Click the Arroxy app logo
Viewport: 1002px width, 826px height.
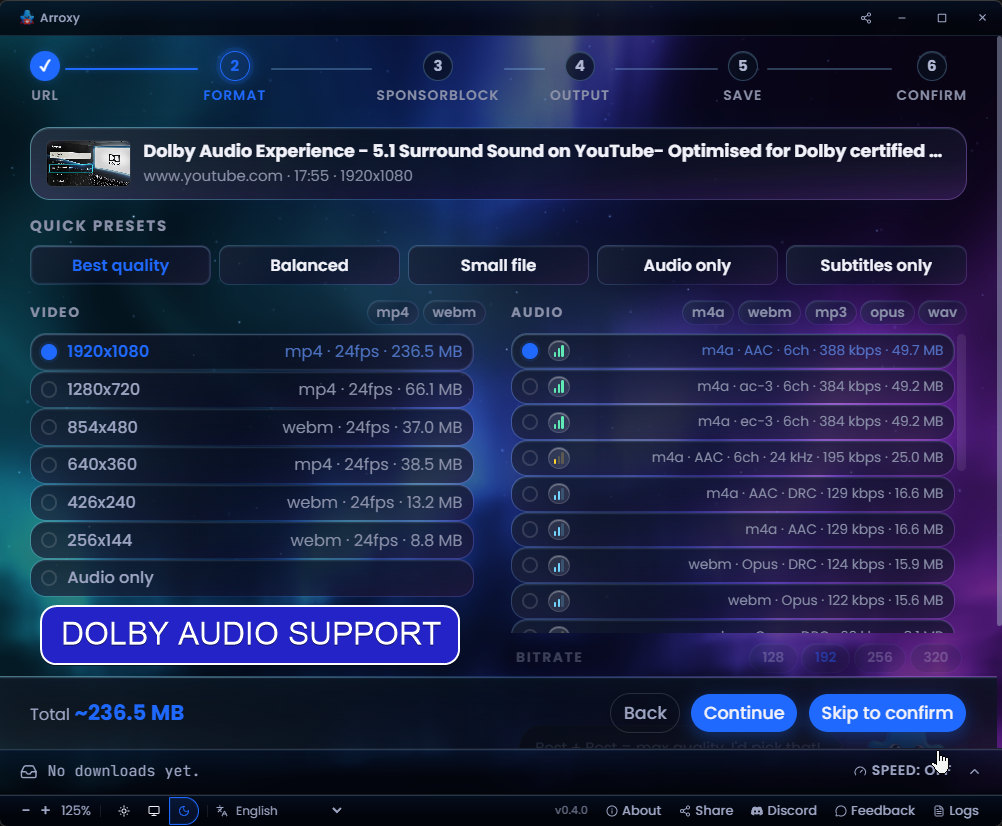click(x=27, y=17)
